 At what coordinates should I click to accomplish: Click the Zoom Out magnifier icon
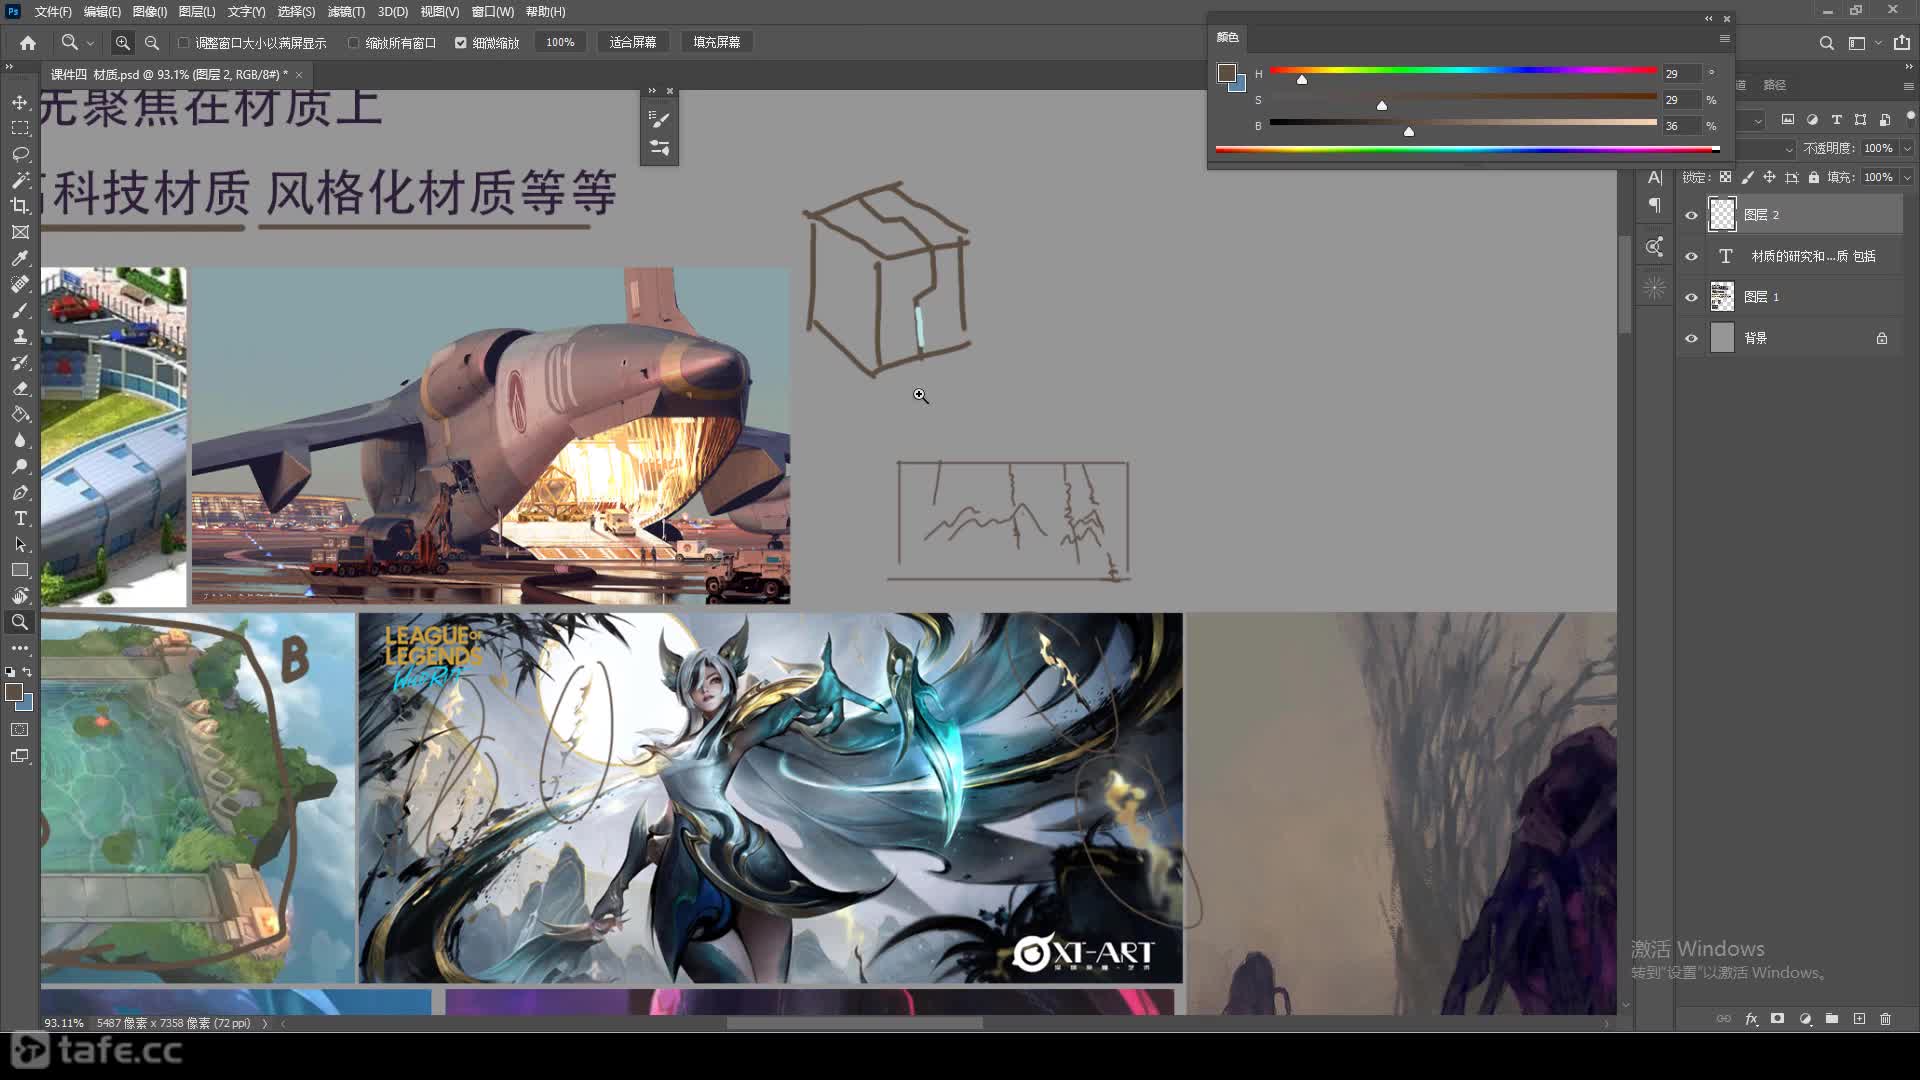152,43
